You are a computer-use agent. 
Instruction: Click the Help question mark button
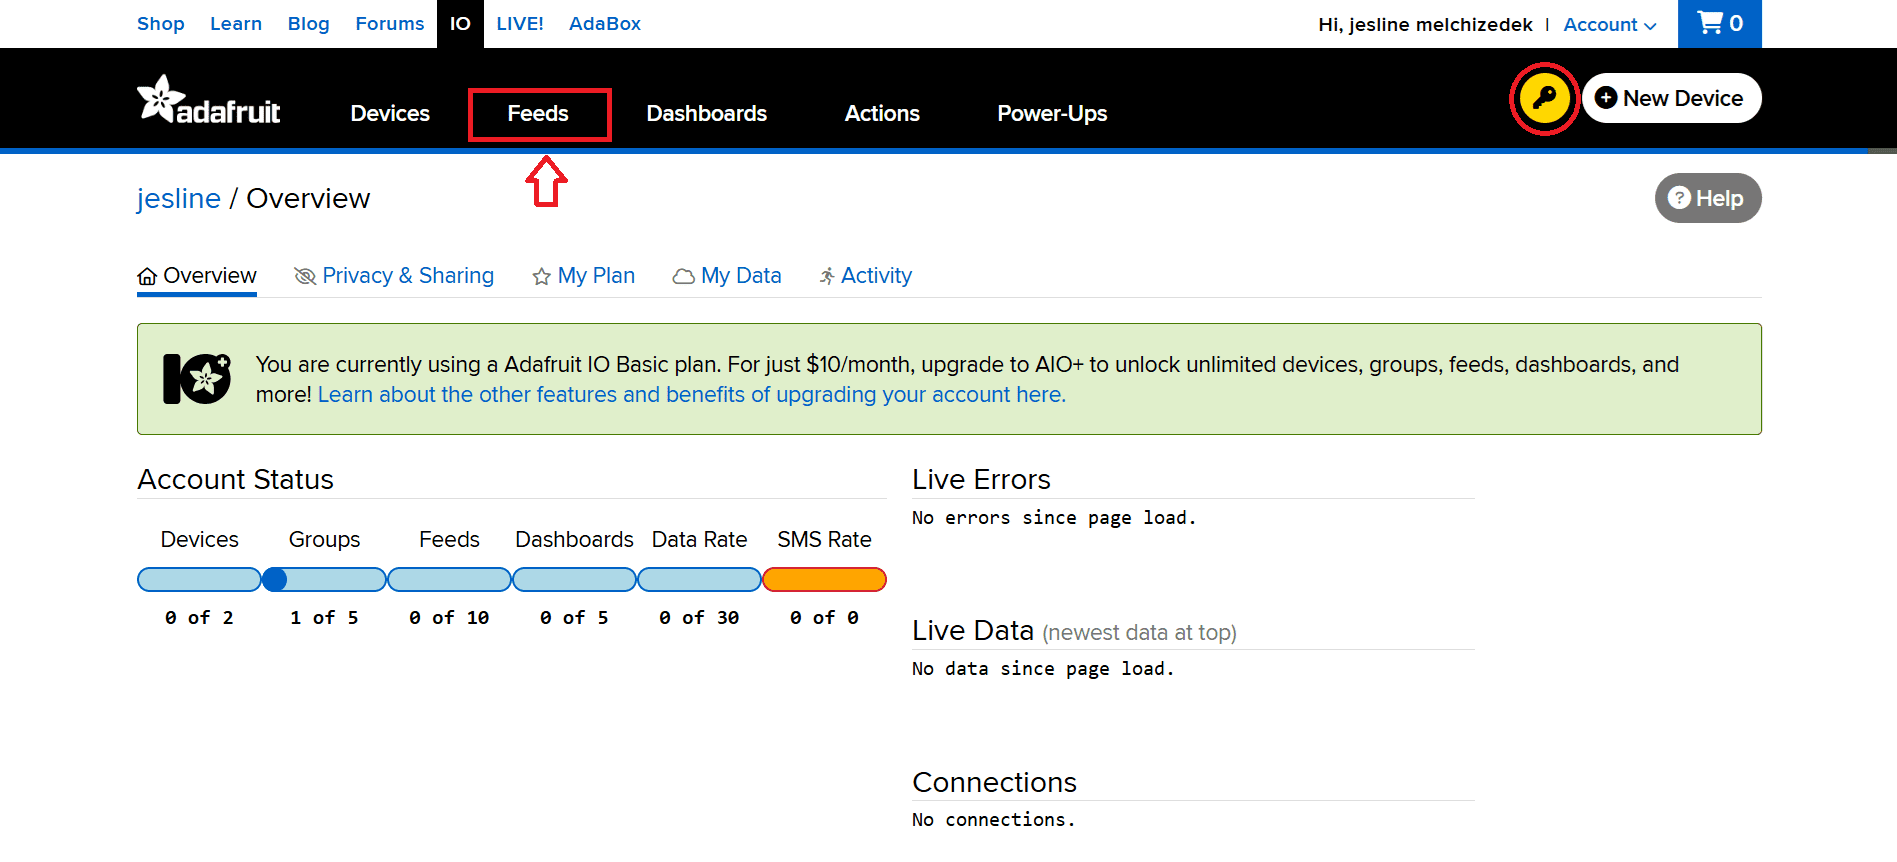click(1707, 198)
